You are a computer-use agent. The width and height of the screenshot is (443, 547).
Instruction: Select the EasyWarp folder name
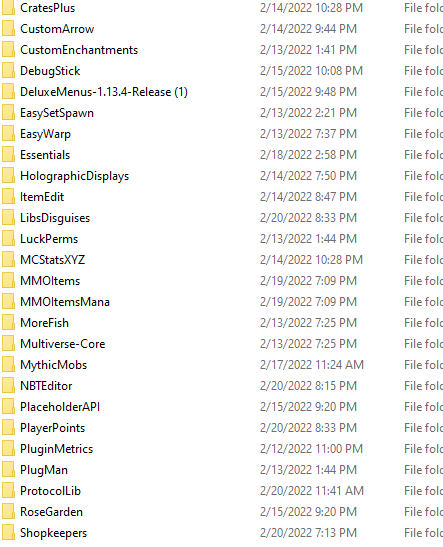tap(45, 134)
